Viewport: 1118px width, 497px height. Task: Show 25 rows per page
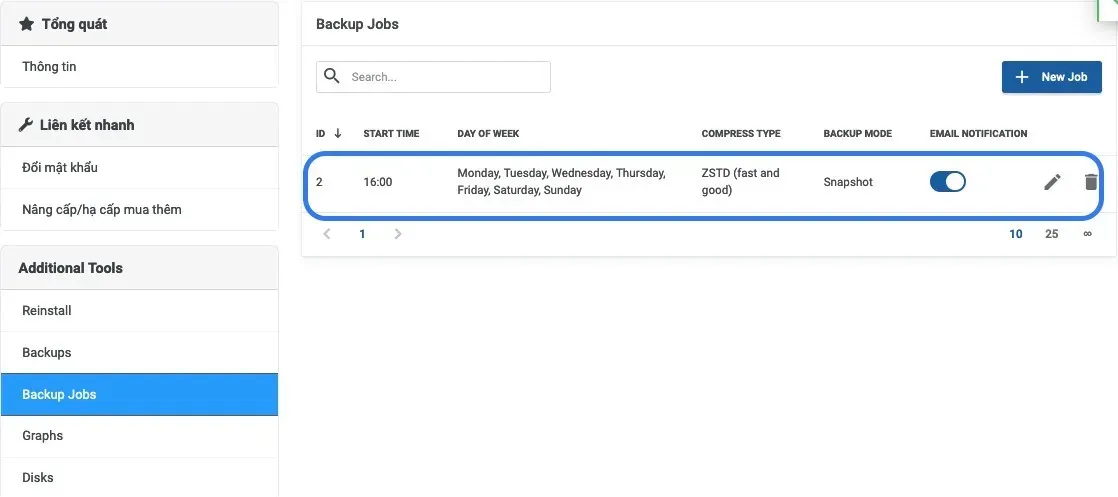pos(1052,234)
